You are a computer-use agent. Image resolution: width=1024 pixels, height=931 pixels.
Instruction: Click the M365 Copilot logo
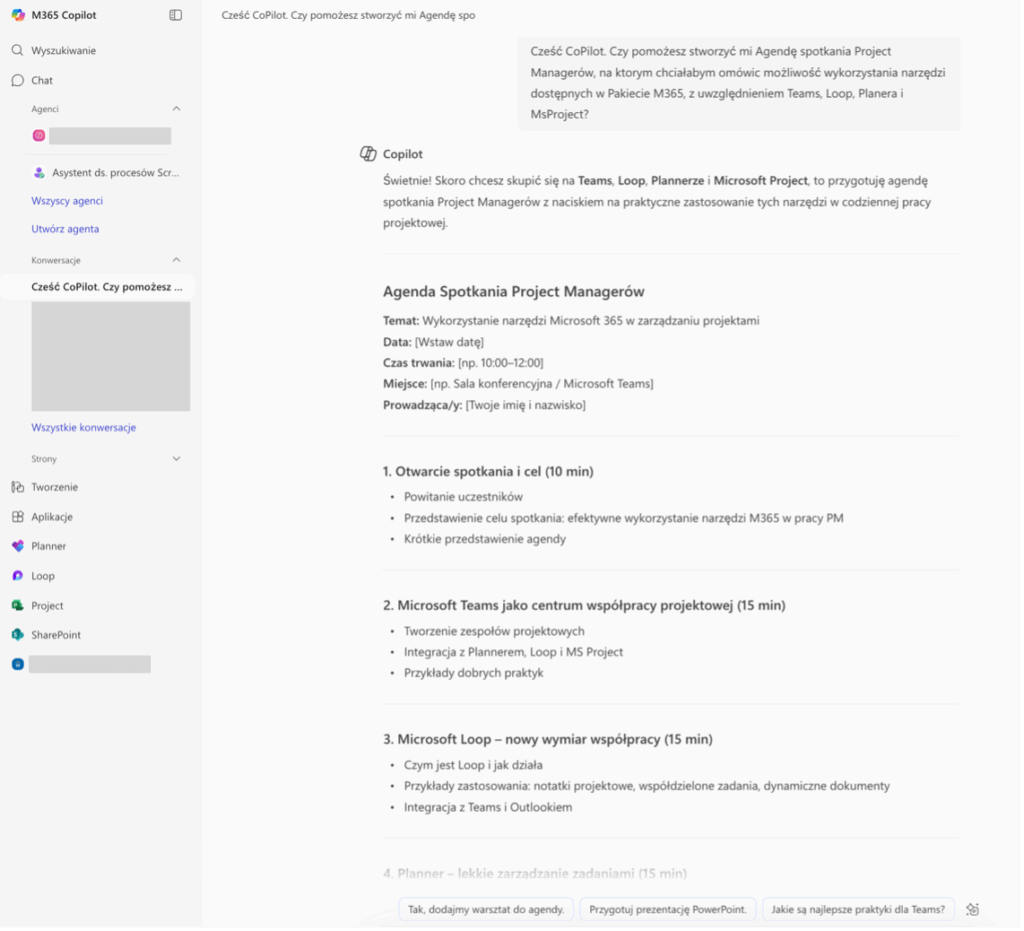[x=18, y=15]
